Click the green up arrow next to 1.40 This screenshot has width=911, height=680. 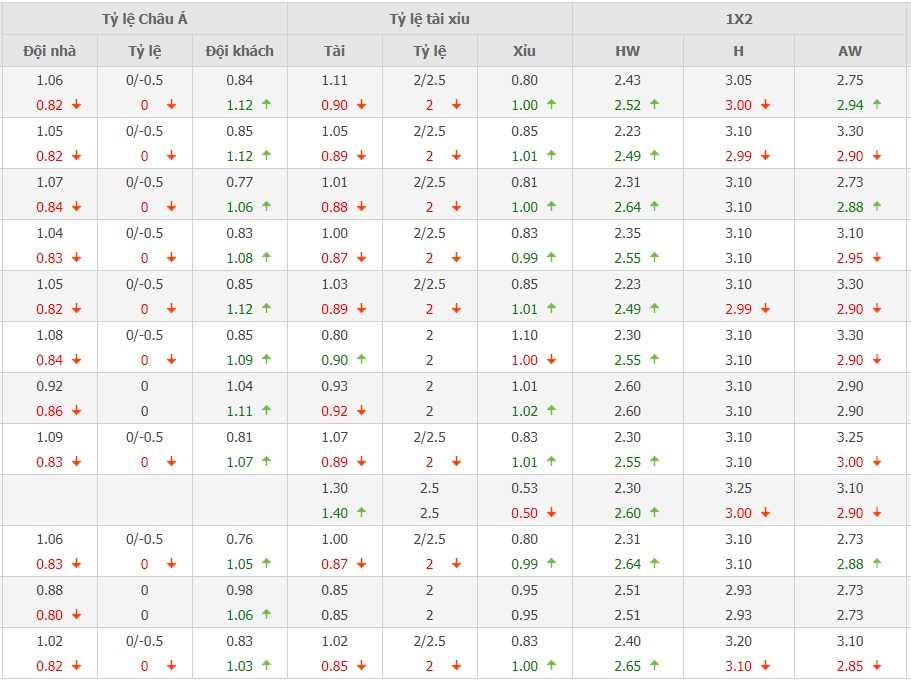[x=361, y=513]
